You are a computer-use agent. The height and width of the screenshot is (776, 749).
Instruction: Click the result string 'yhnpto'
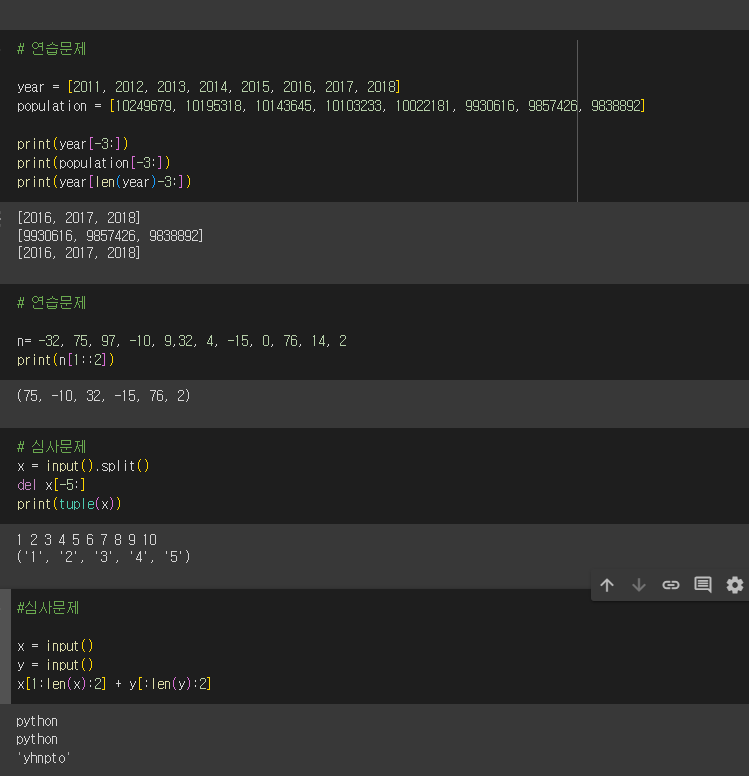tap(44, 758)
